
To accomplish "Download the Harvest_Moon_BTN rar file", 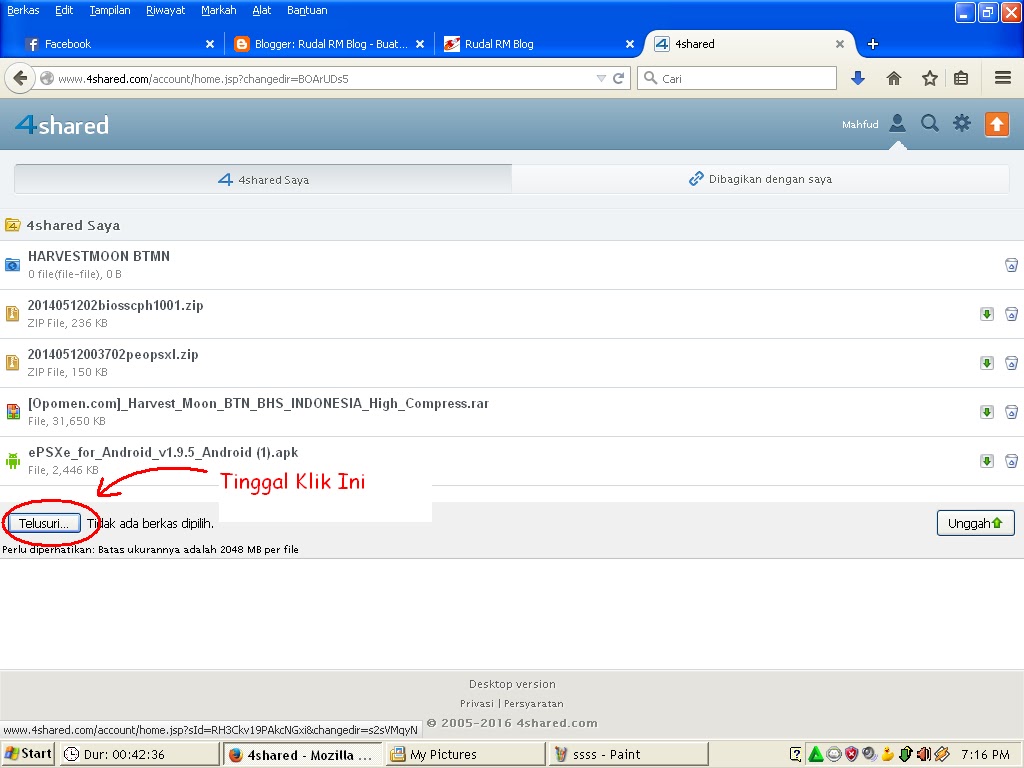I will [x=987, y=412].
